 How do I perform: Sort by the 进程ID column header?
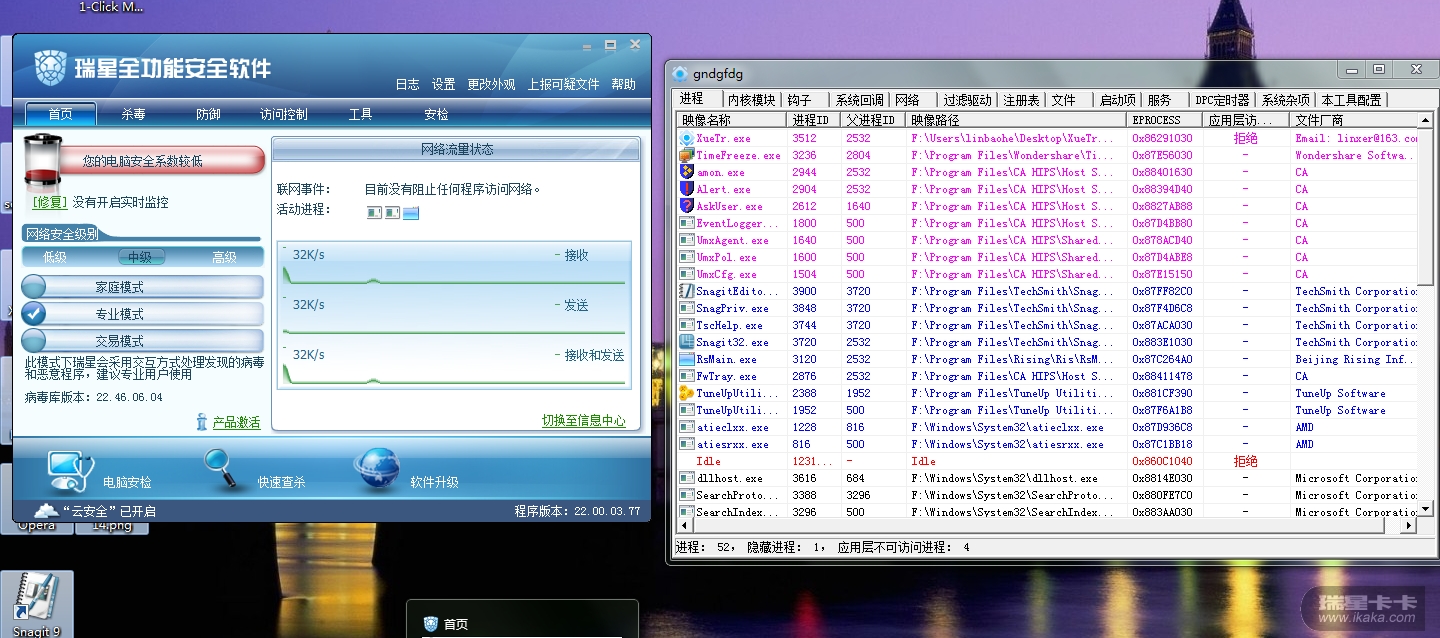click(811, 120)
